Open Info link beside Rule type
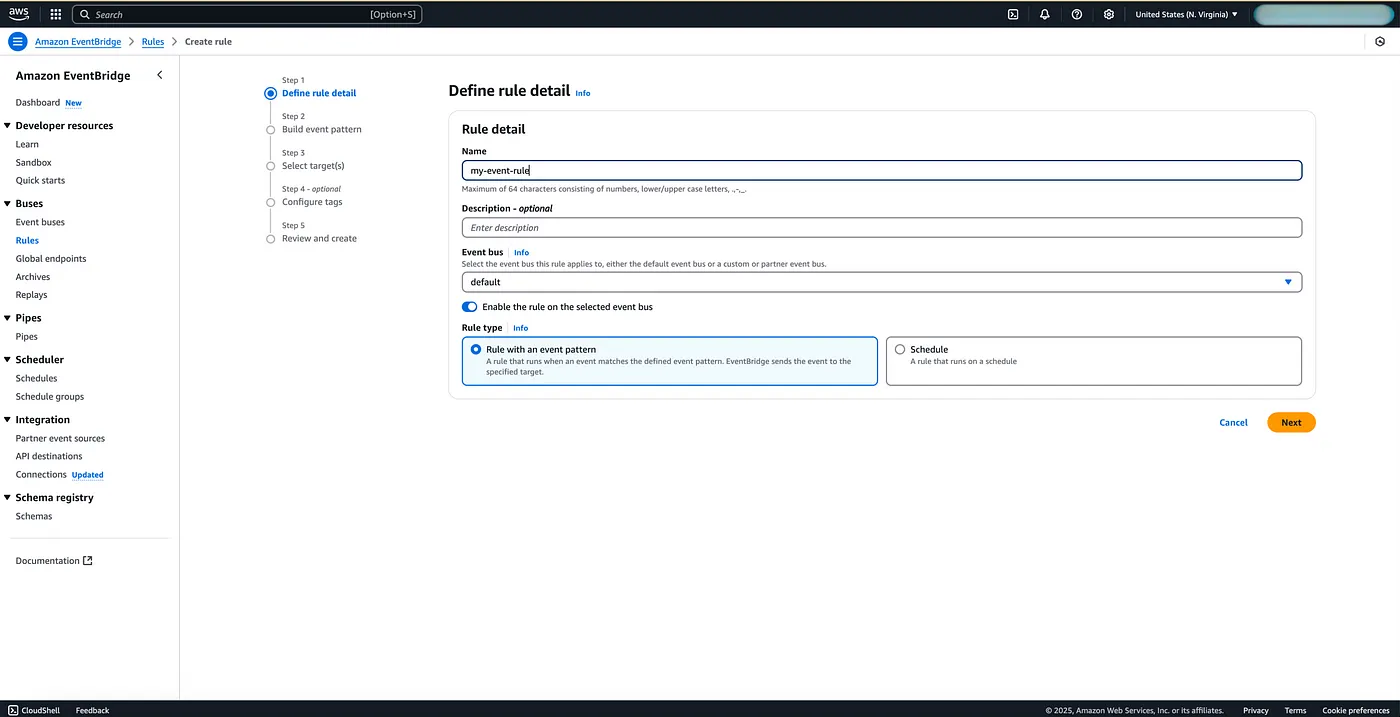 (520, 328)
